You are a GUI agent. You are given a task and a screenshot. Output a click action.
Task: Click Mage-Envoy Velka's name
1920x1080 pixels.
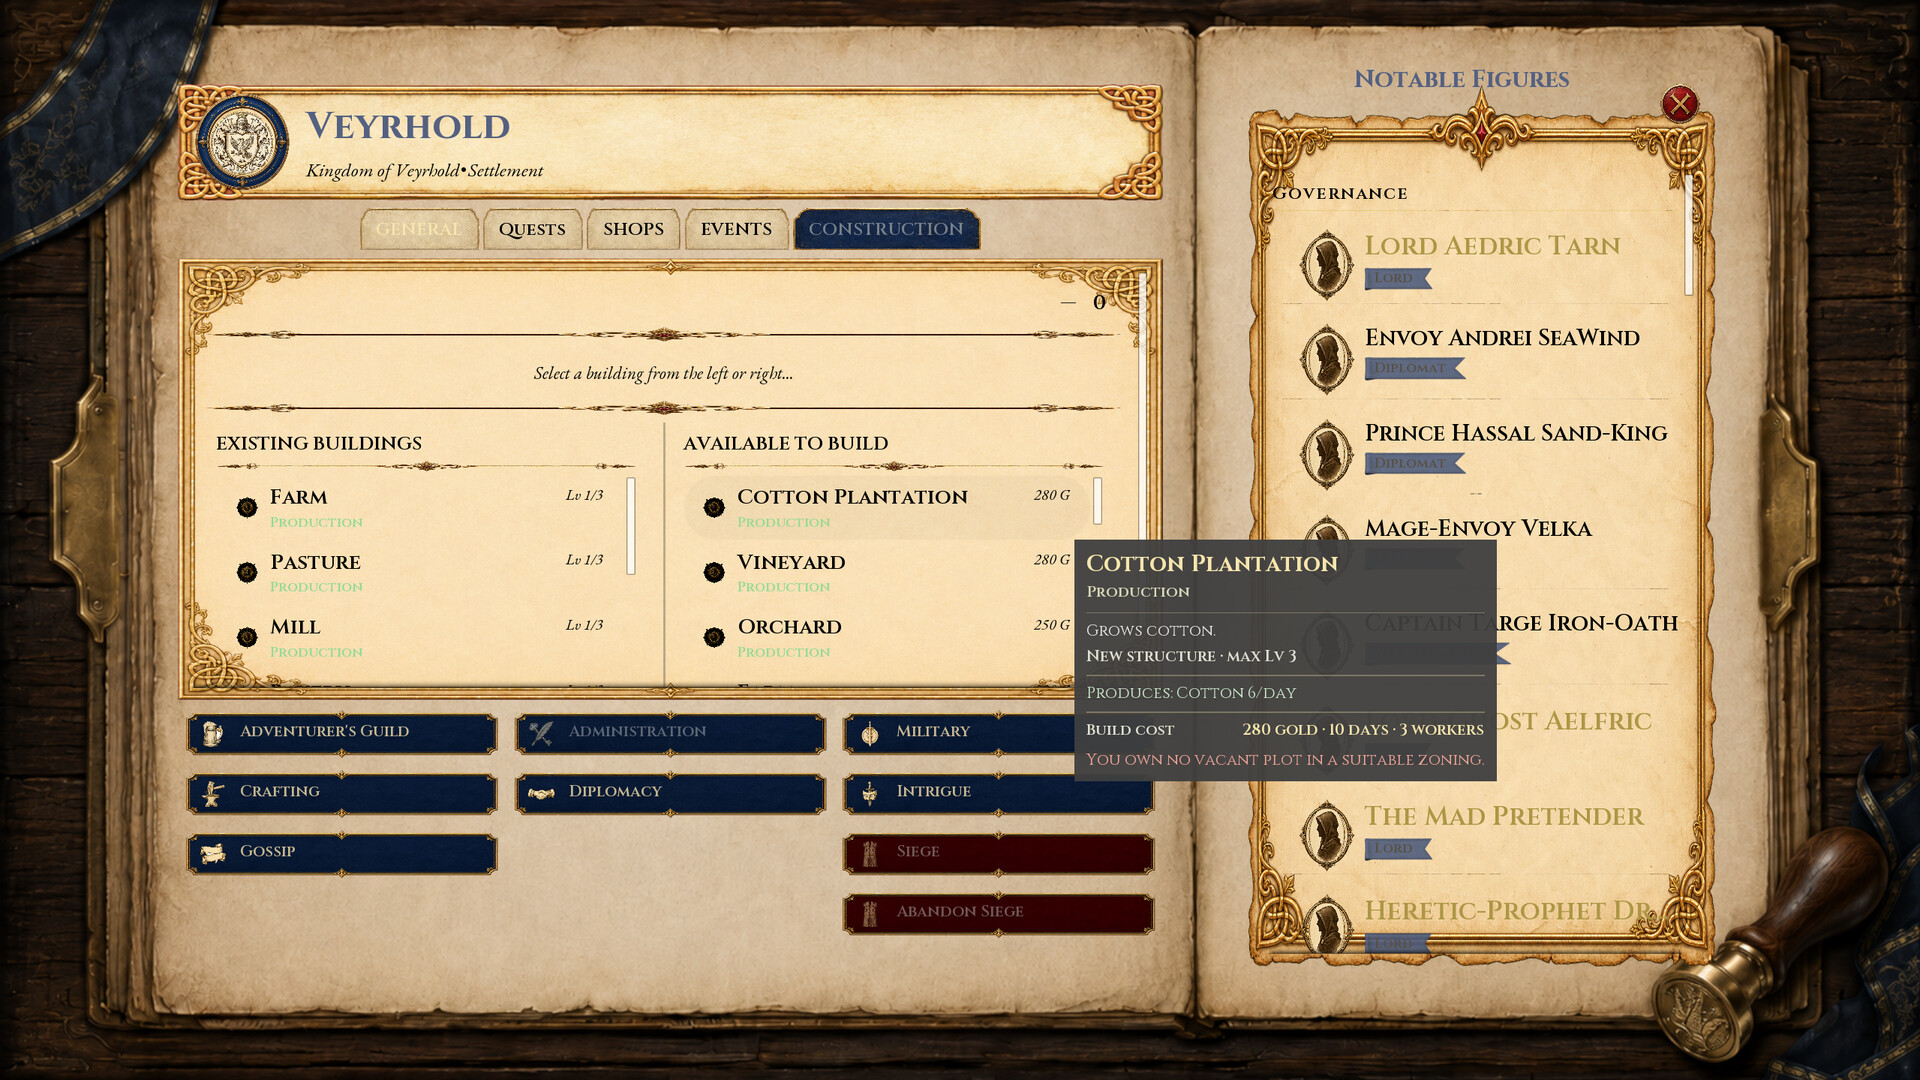click(1478, 528)
